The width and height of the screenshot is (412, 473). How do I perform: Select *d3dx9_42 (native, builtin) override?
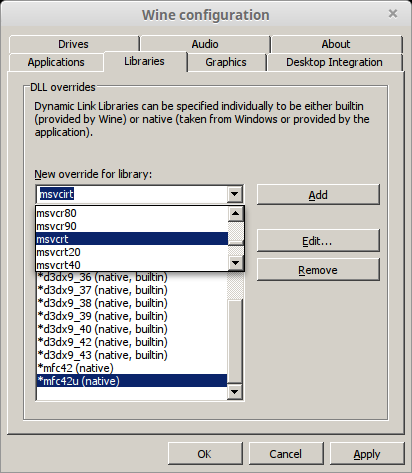(132, 342)
